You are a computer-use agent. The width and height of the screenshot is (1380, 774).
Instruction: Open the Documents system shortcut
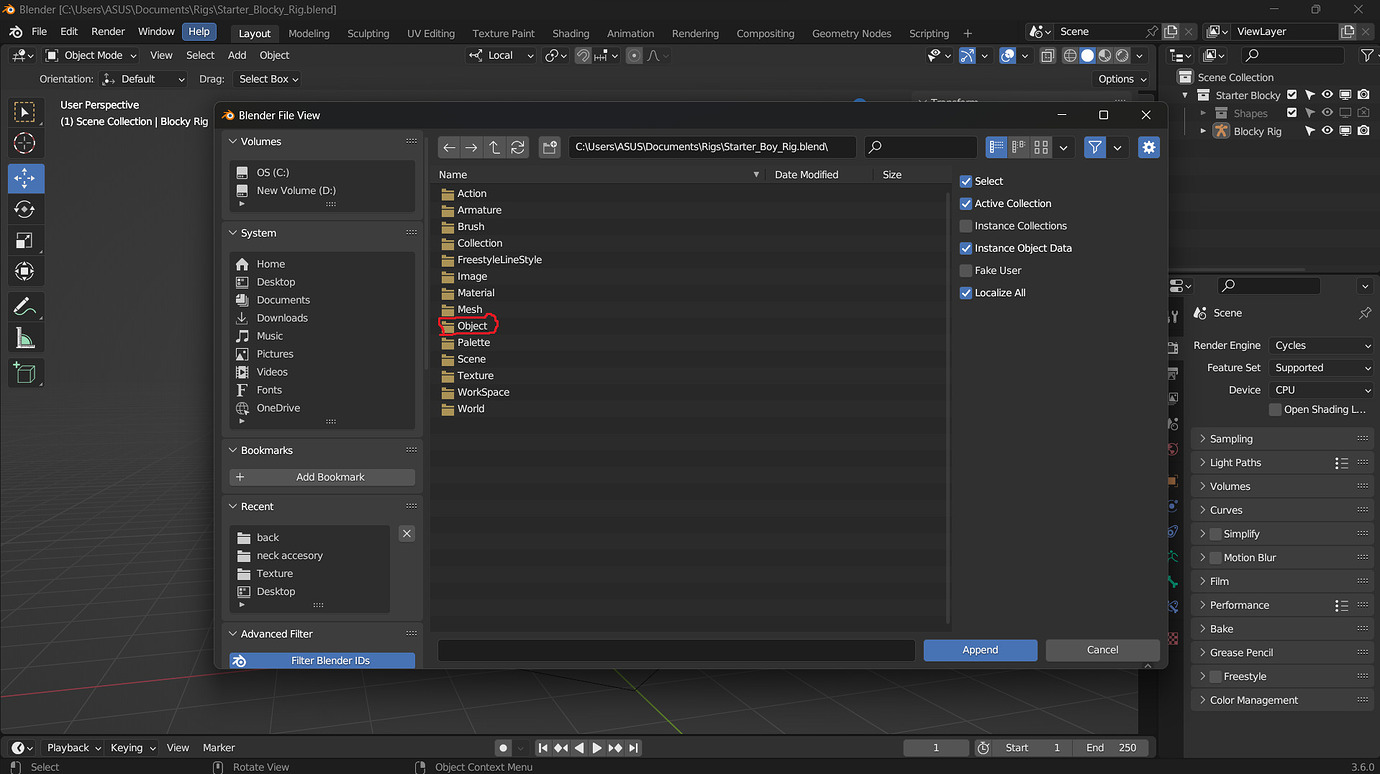[283, 300]
